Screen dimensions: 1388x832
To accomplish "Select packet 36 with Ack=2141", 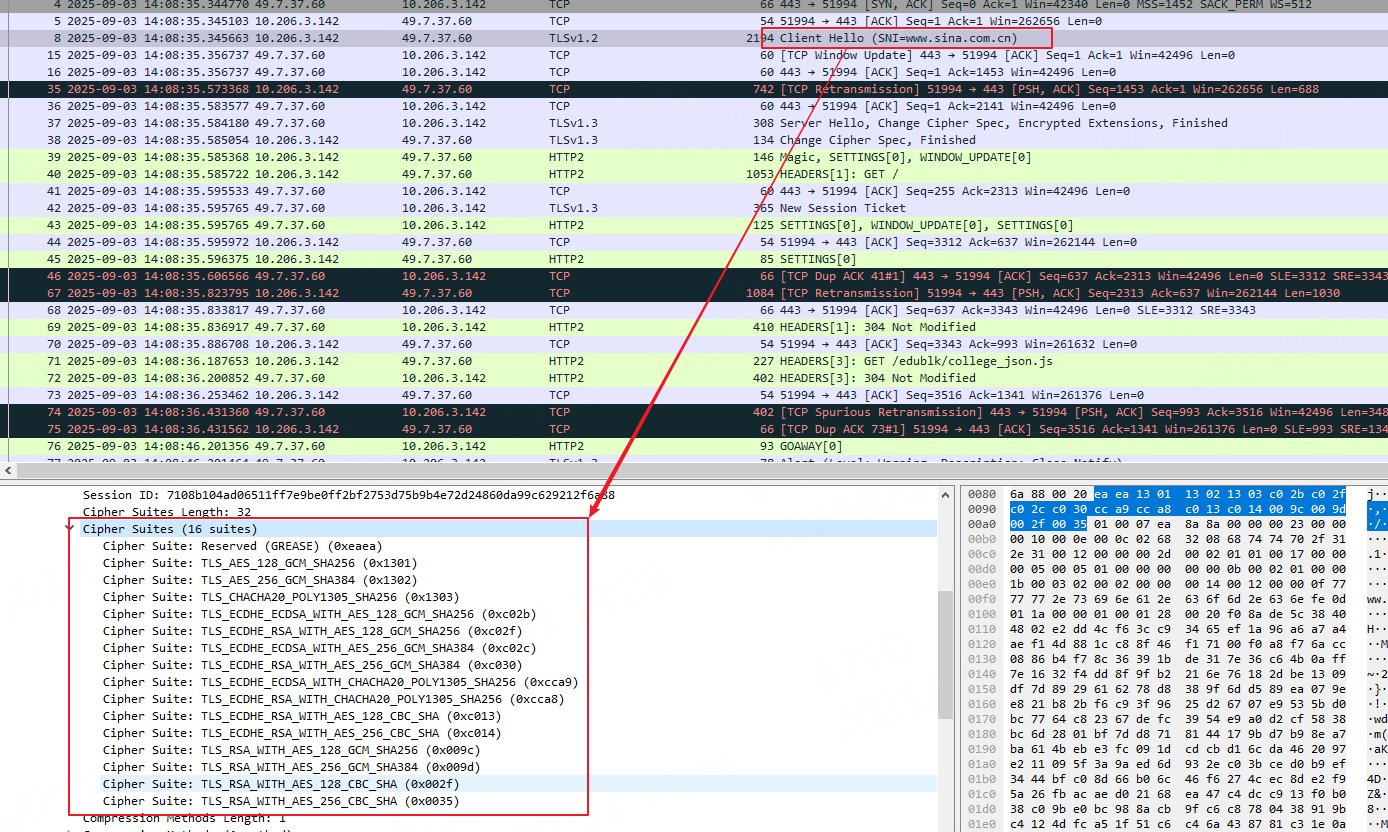I will 694,106.
